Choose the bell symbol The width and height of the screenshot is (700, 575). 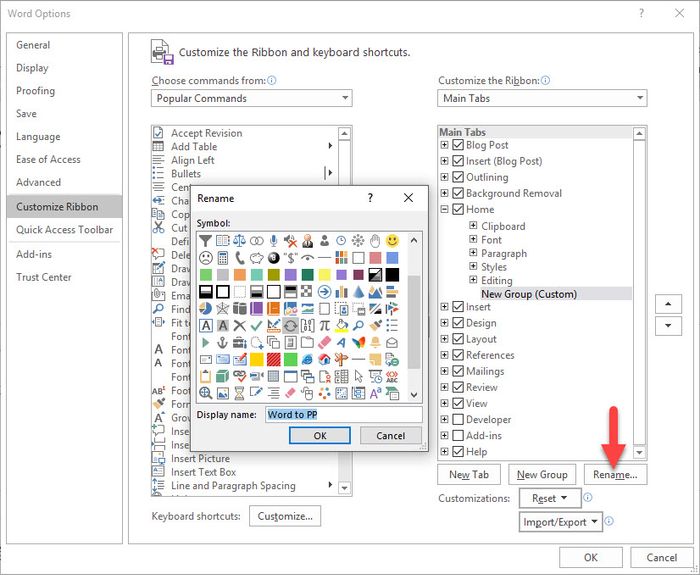(x=375, y=343)
